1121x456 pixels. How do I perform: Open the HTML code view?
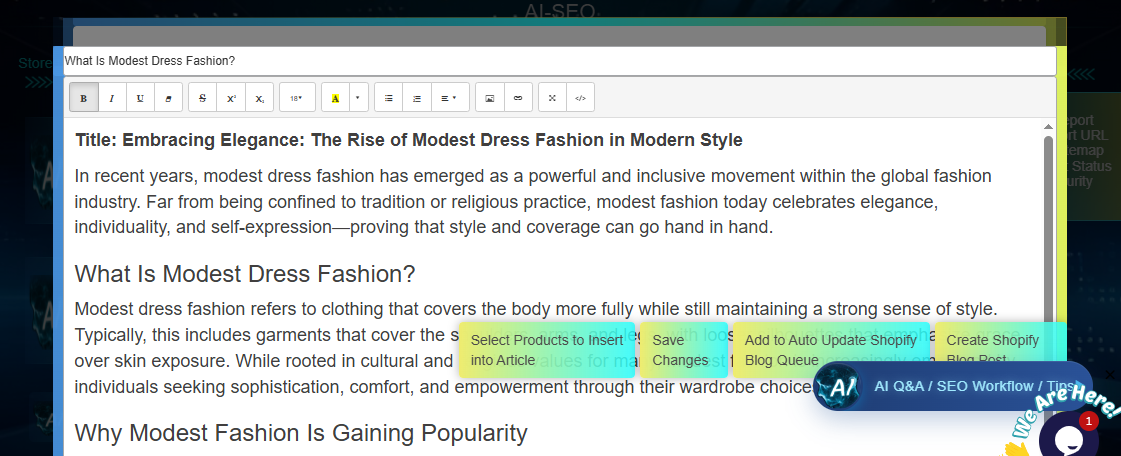point(581,98)
